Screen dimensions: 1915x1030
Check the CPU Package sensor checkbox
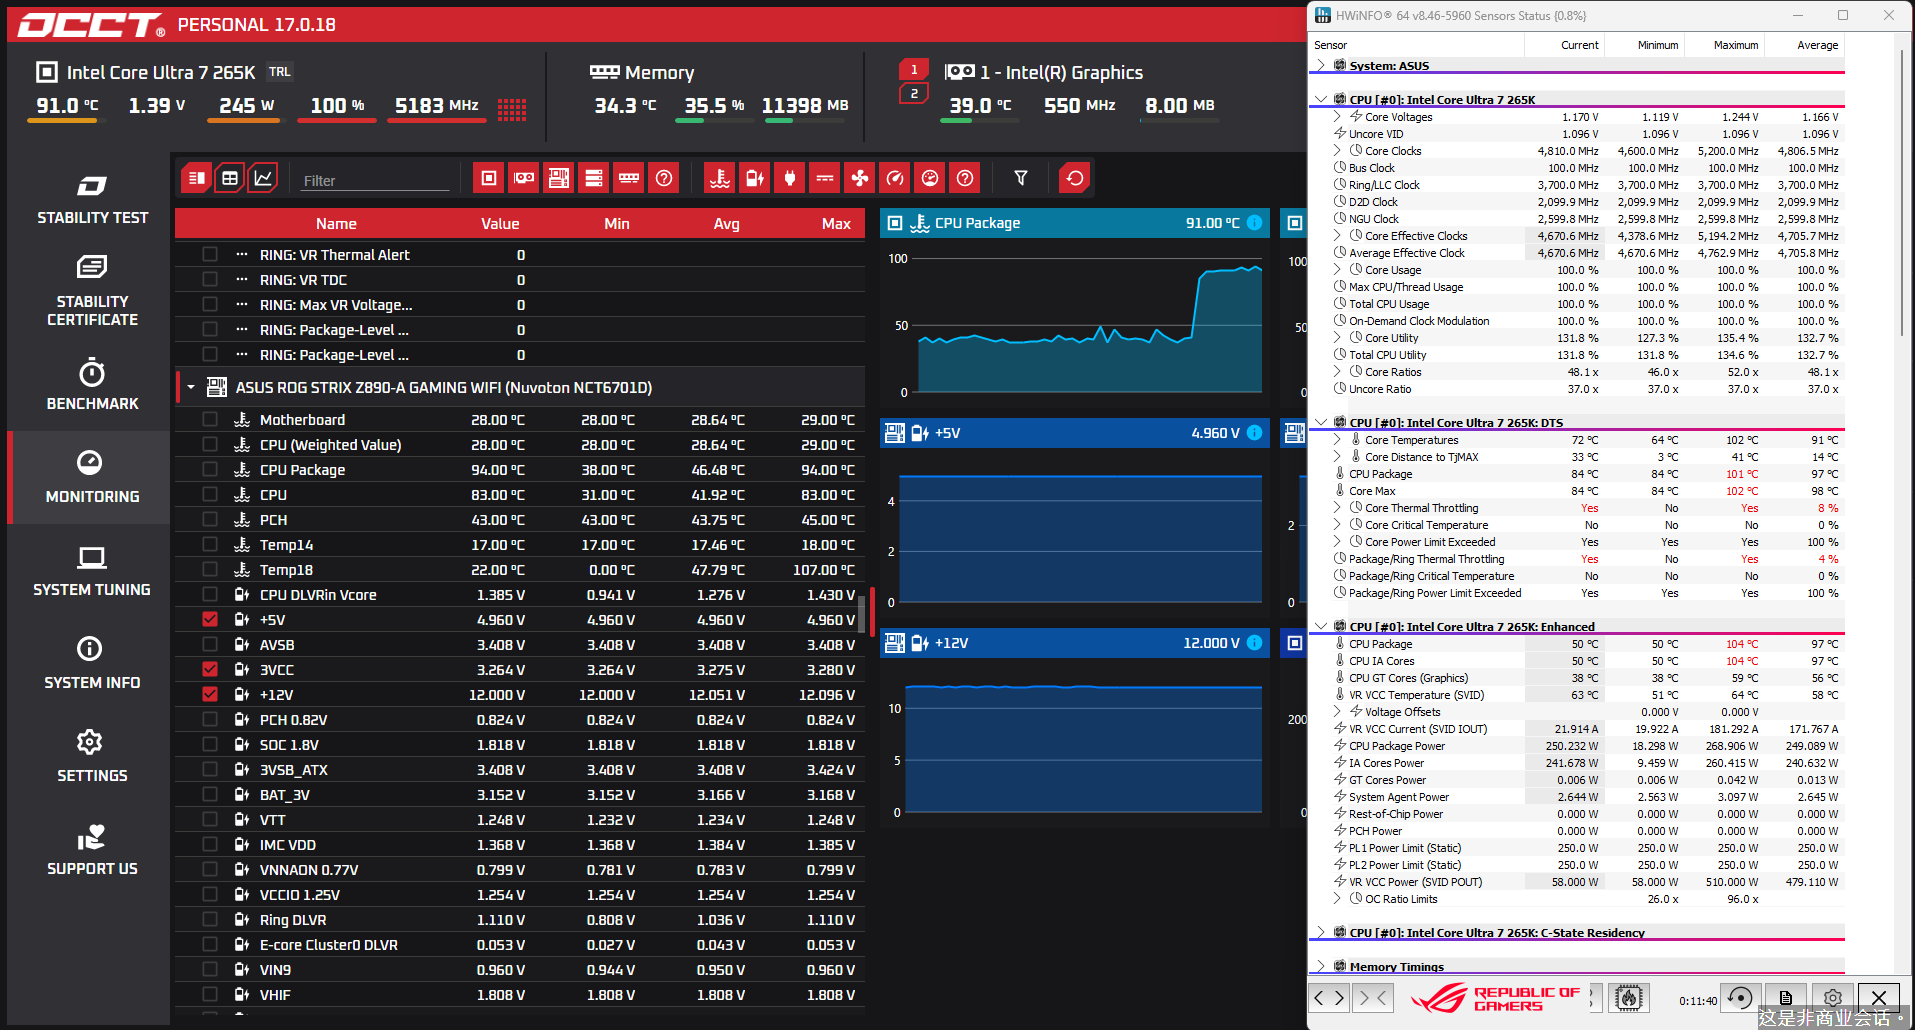(210, 469)
